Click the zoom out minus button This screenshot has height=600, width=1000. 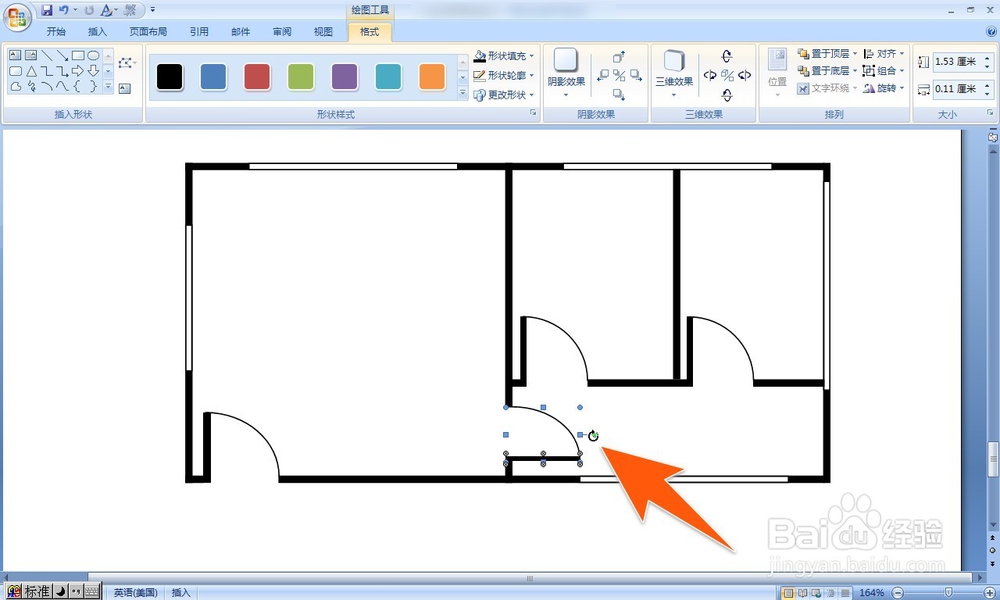pyautogui.click(x=897, y=593)
